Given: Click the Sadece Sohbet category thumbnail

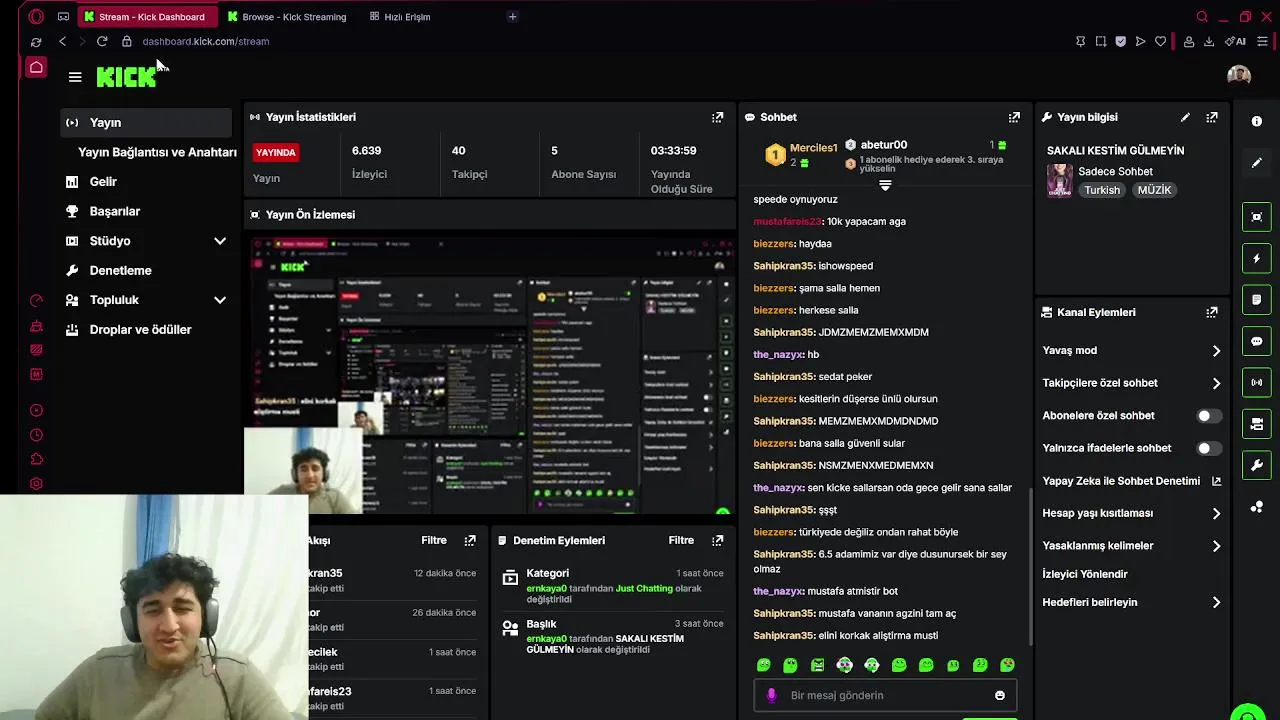Looking at the screenshot, I should [x=1059, y=181].
